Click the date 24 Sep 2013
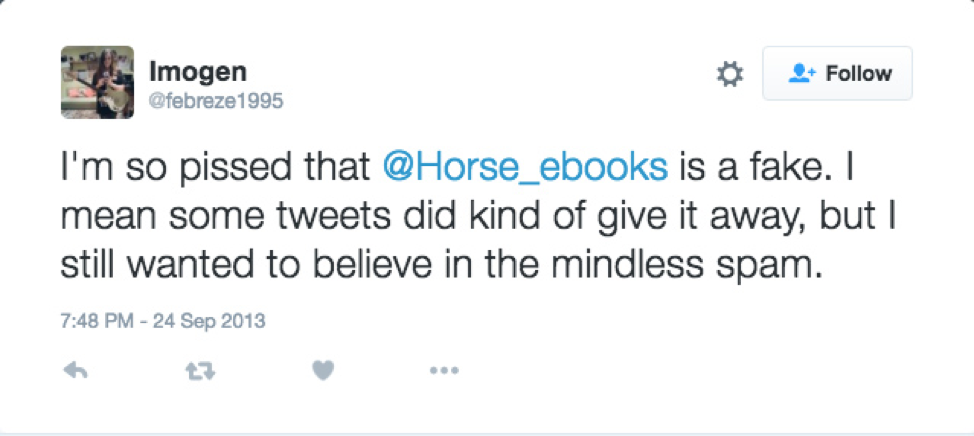Screen dimensions: 974x436 point(209,321)
